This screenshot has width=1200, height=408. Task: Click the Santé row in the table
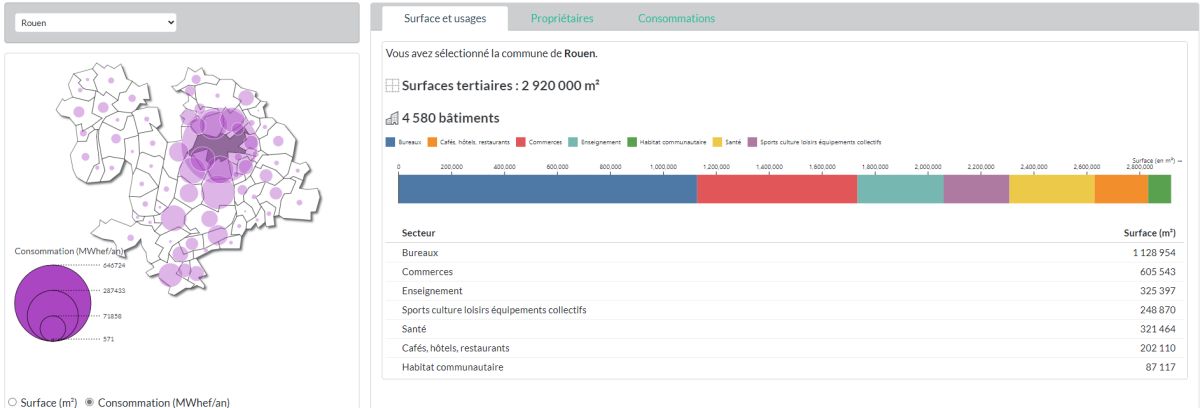coord(783,329)
